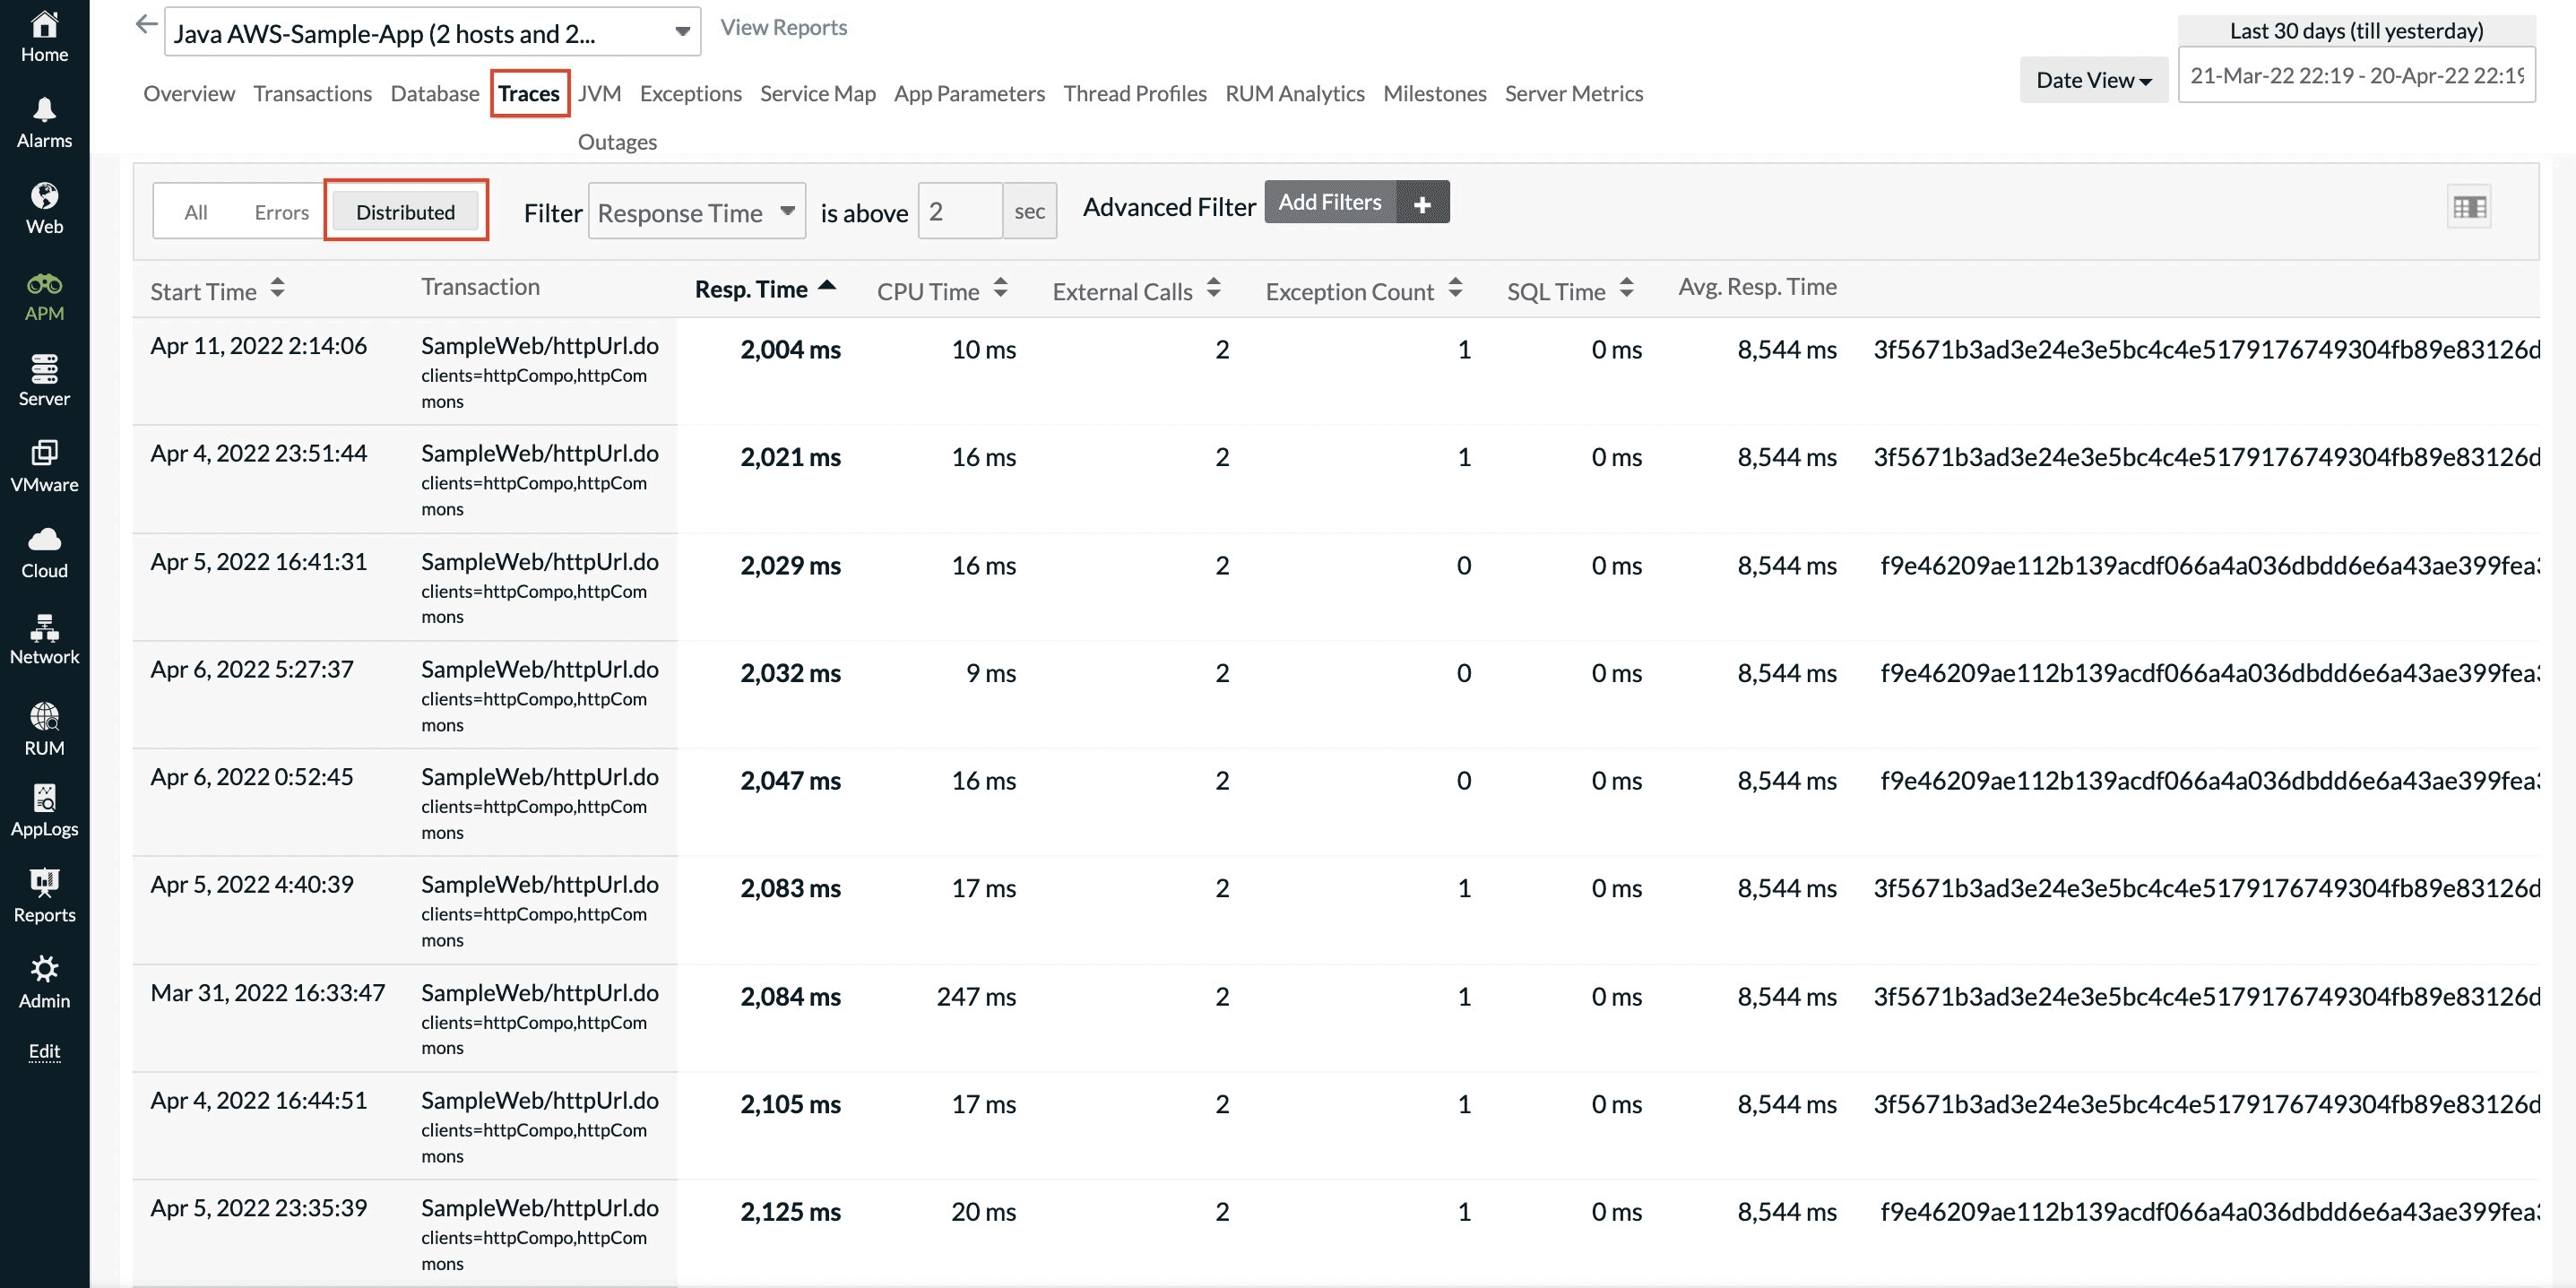Click the View Reports link

(783, 27)
